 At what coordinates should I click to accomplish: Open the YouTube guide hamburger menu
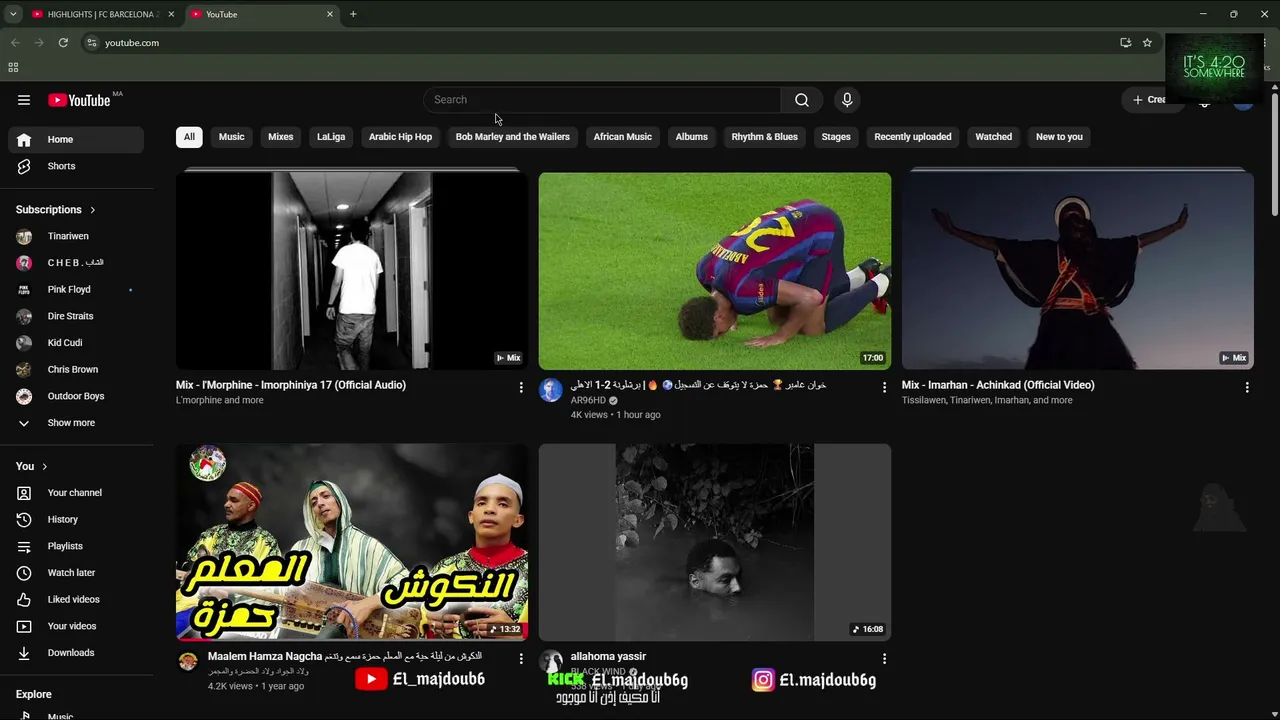coord(24,100)
